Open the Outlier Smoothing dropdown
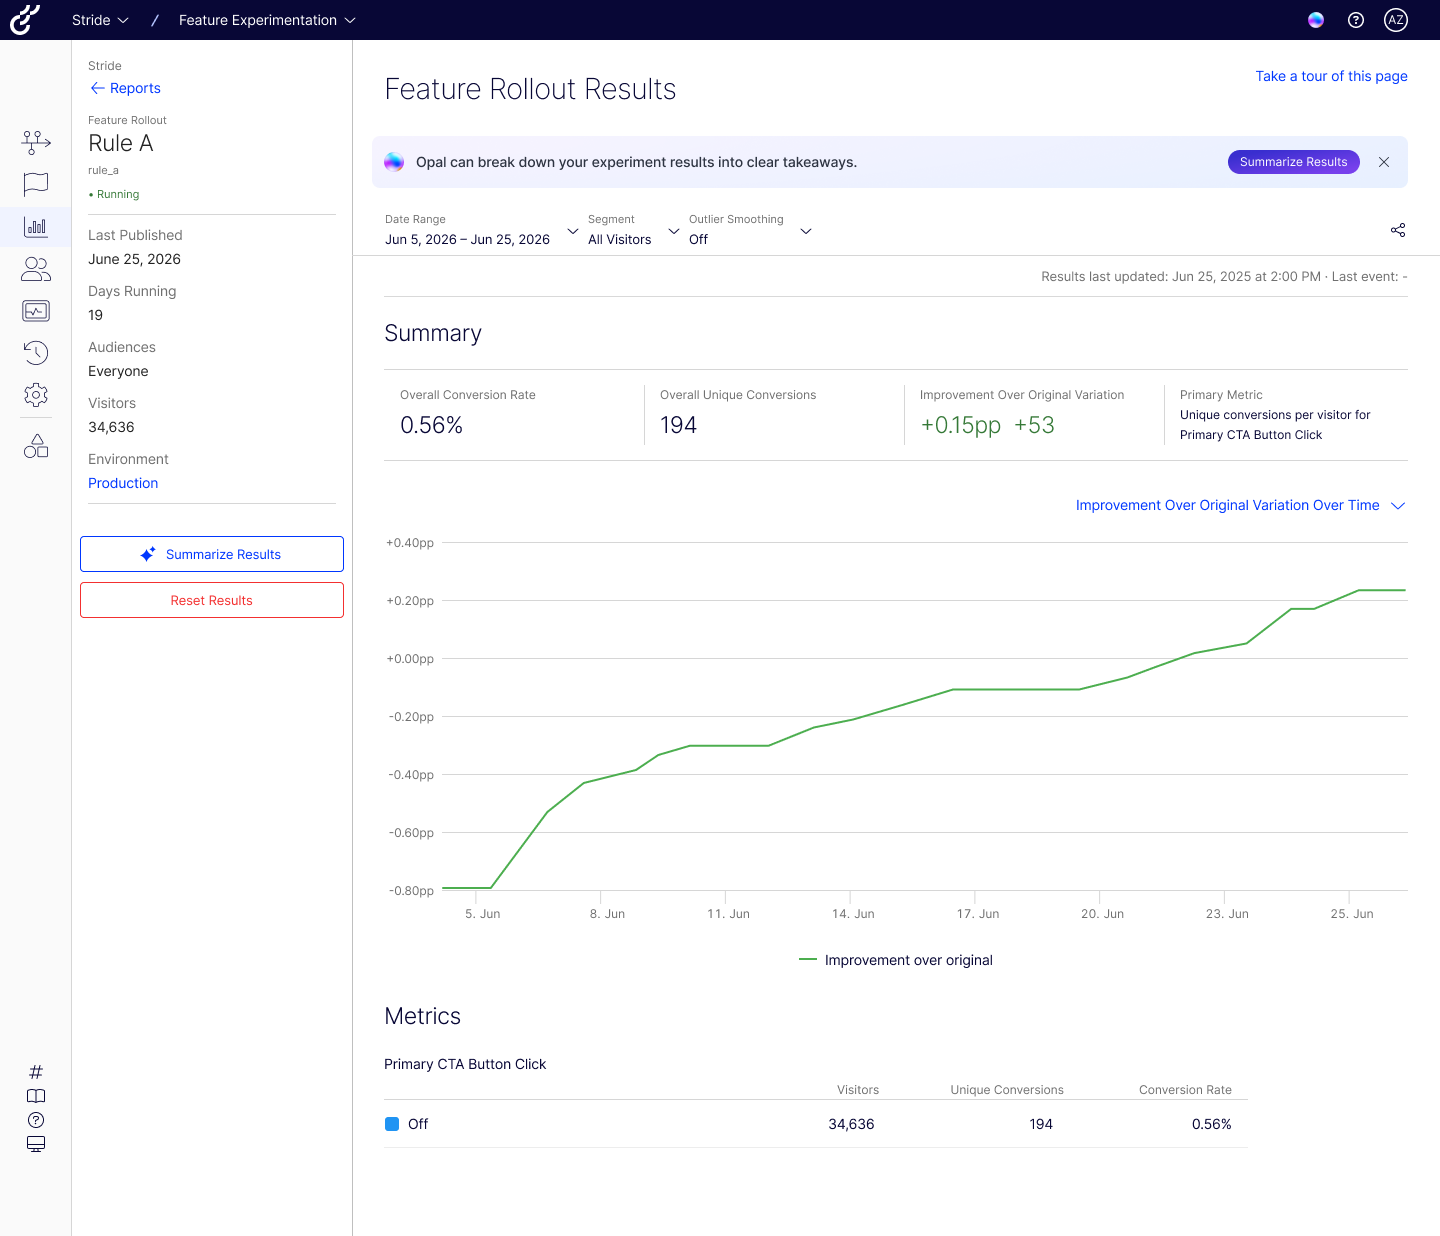This screenshot has height=1236, width=1440. 750,230
